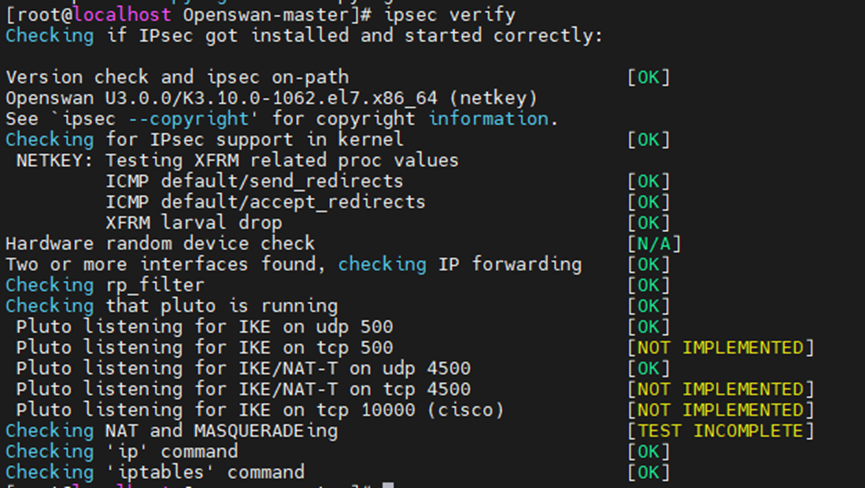865x488 pixels.
Task: Click NOT IMPLEMENTED status for tcp 500
Action: point(721,348)
